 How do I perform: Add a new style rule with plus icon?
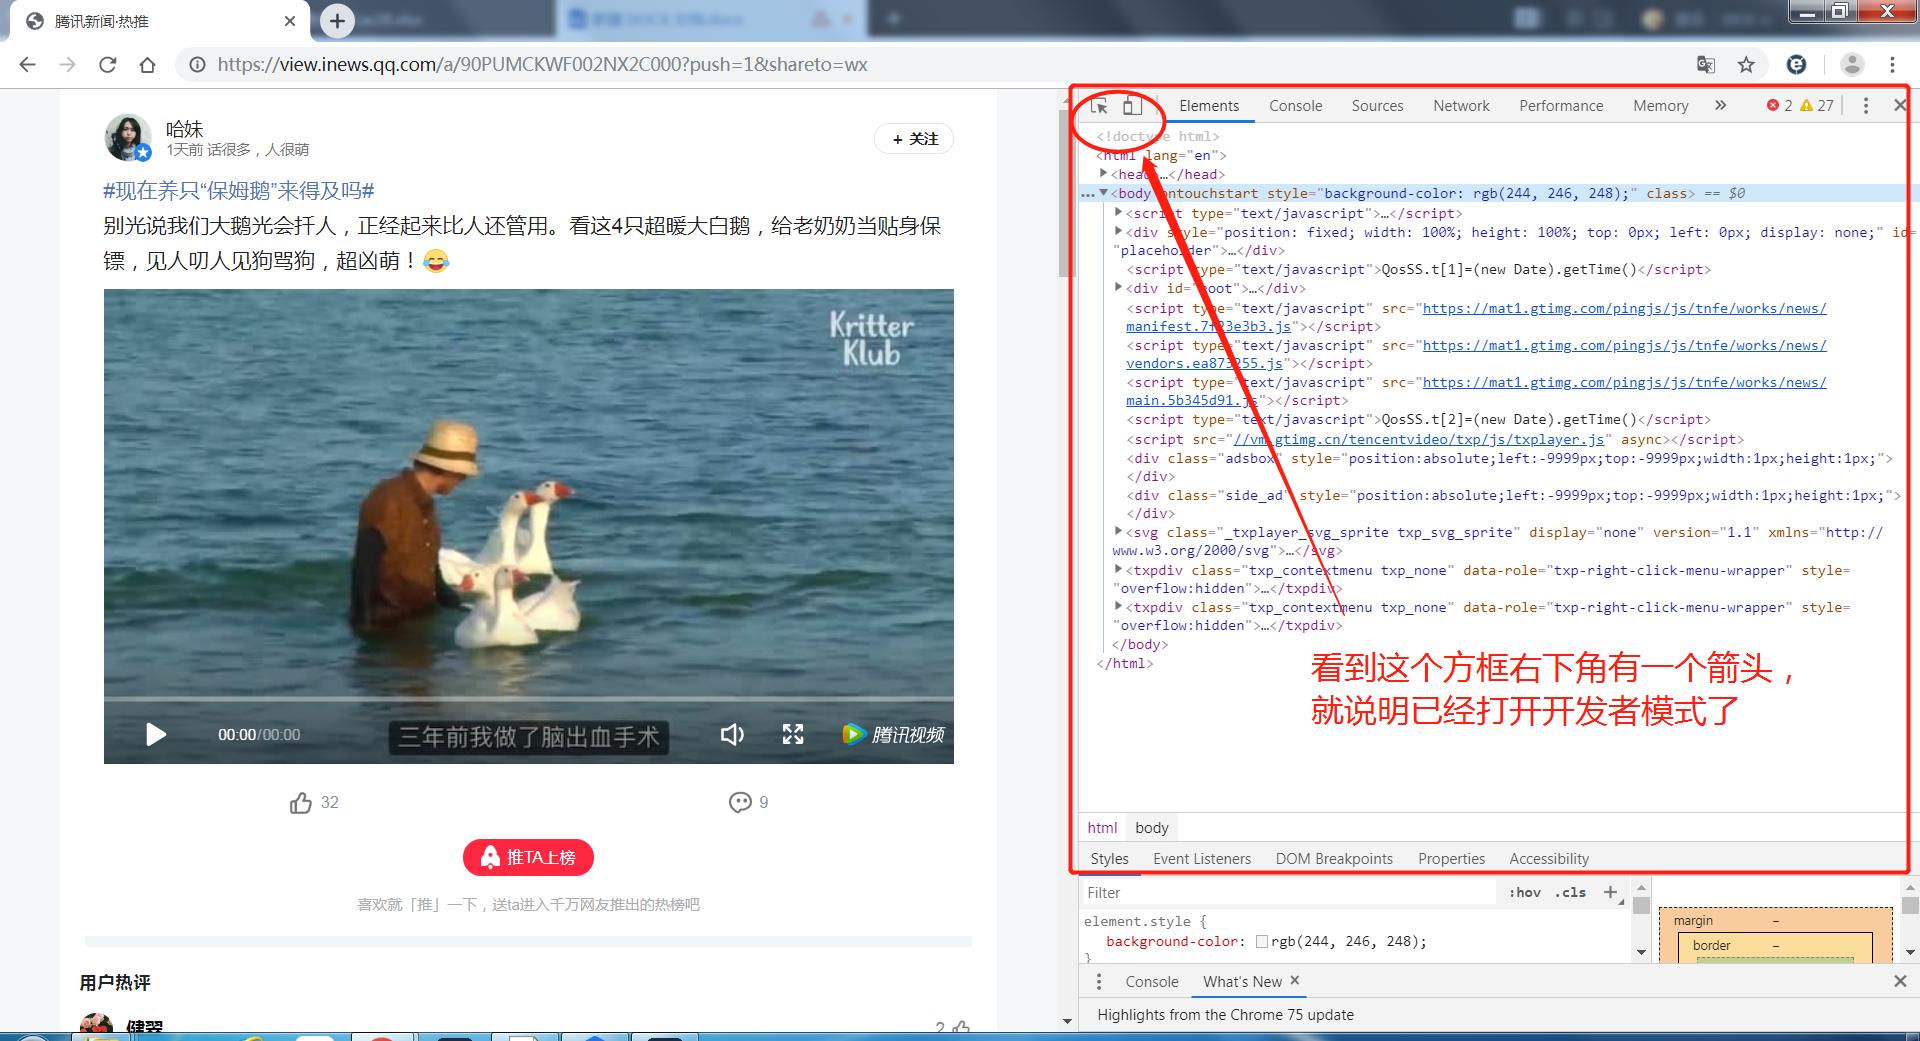[1610, 892]
